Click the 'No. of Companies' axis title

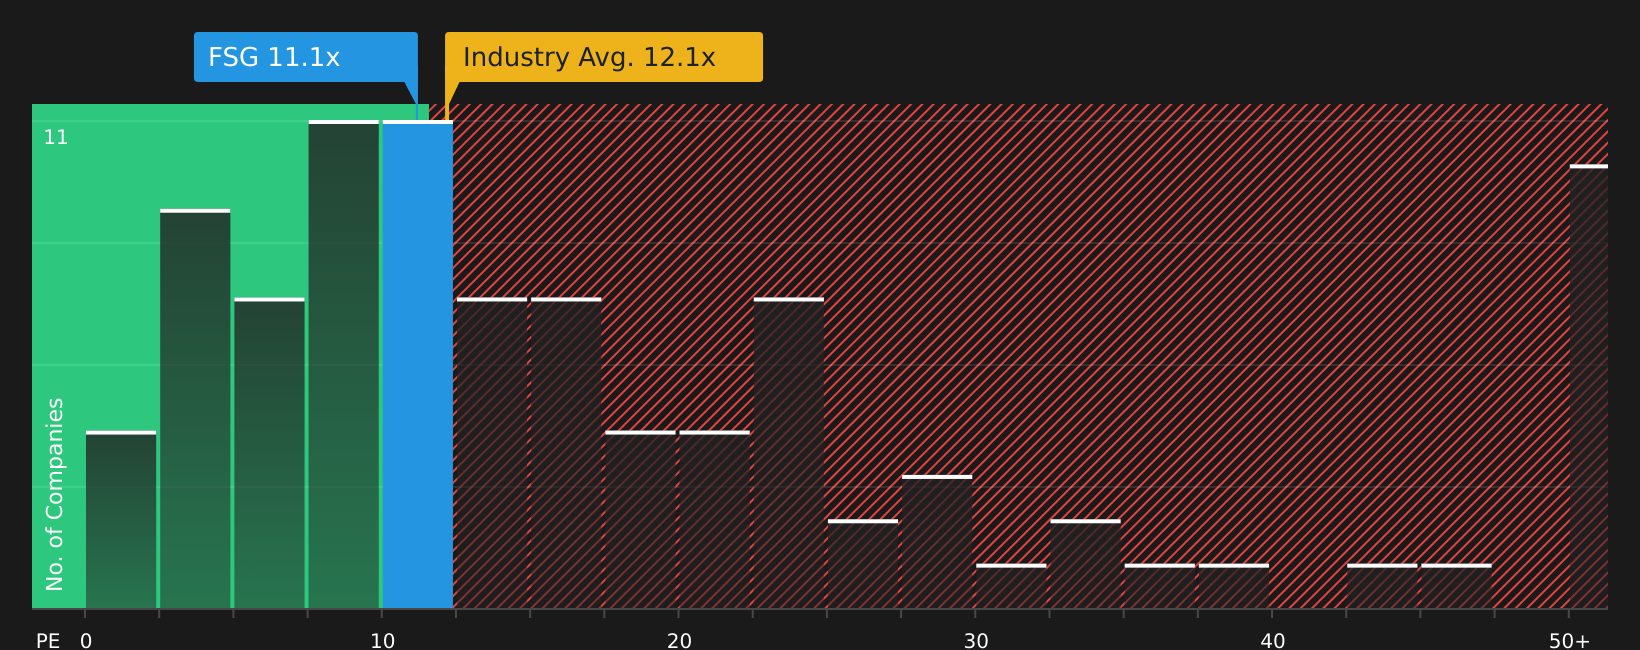coord(55,494)
